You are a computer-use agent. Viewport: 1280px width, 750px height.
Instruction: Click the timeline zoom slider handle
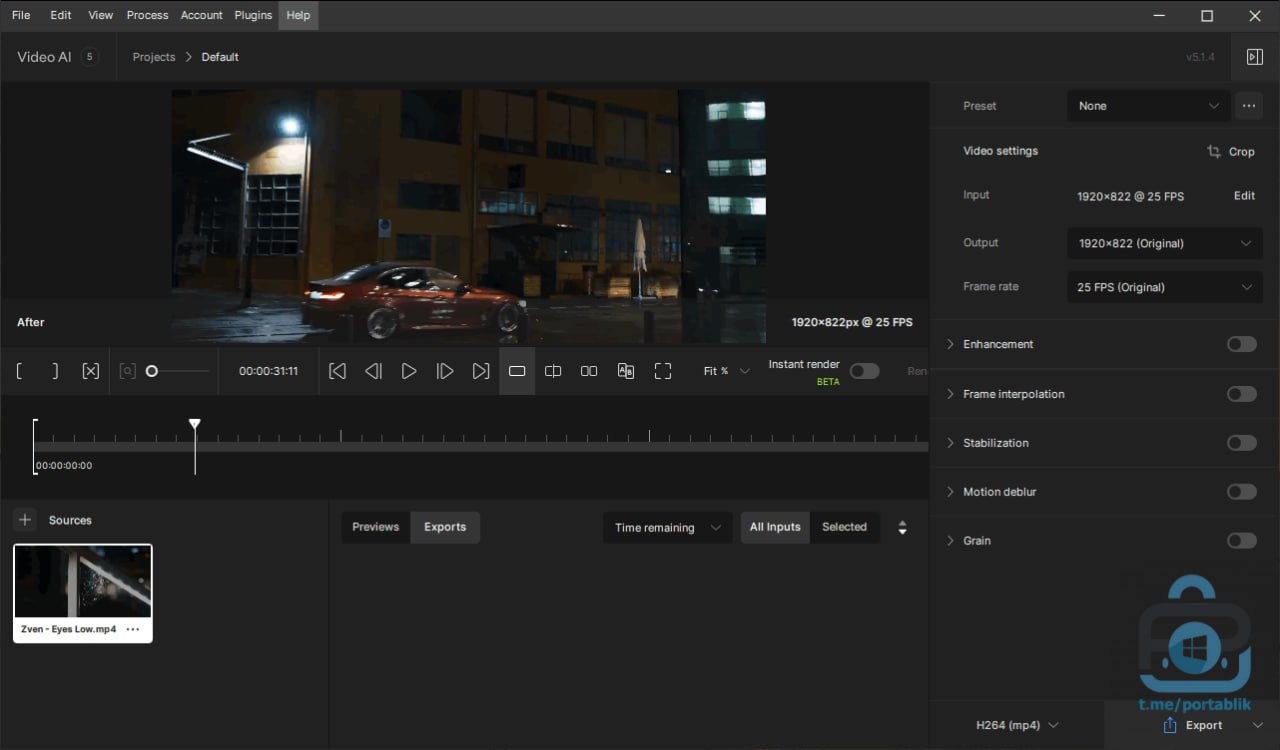(152, 371)
